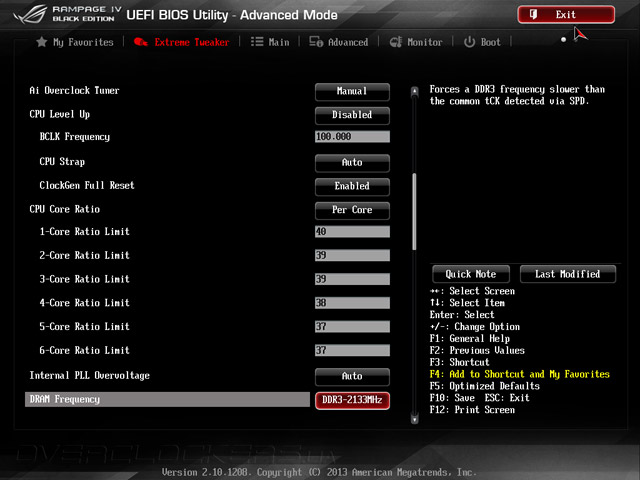Edit the 6-Core Ratio Limit field

click(352, 350)
